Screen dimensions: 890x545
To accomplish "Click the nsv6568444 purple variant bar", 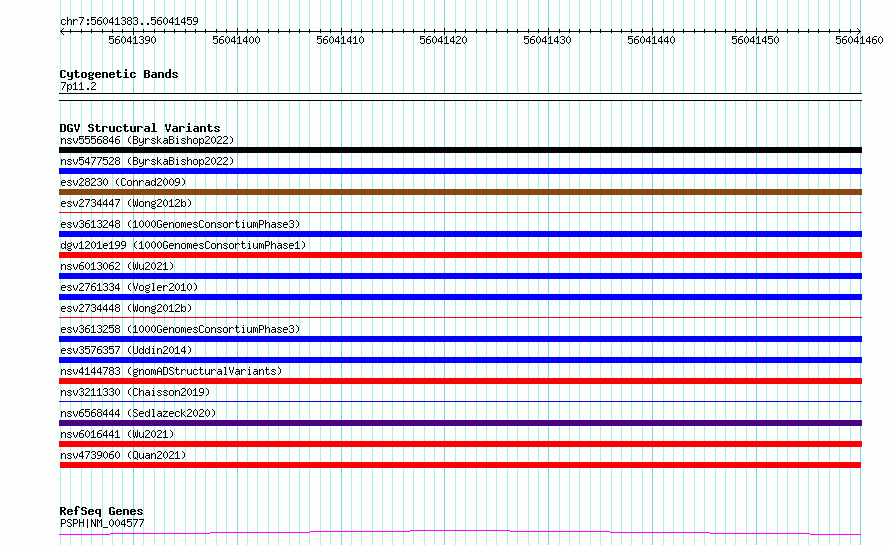I will tap(460, 423).
